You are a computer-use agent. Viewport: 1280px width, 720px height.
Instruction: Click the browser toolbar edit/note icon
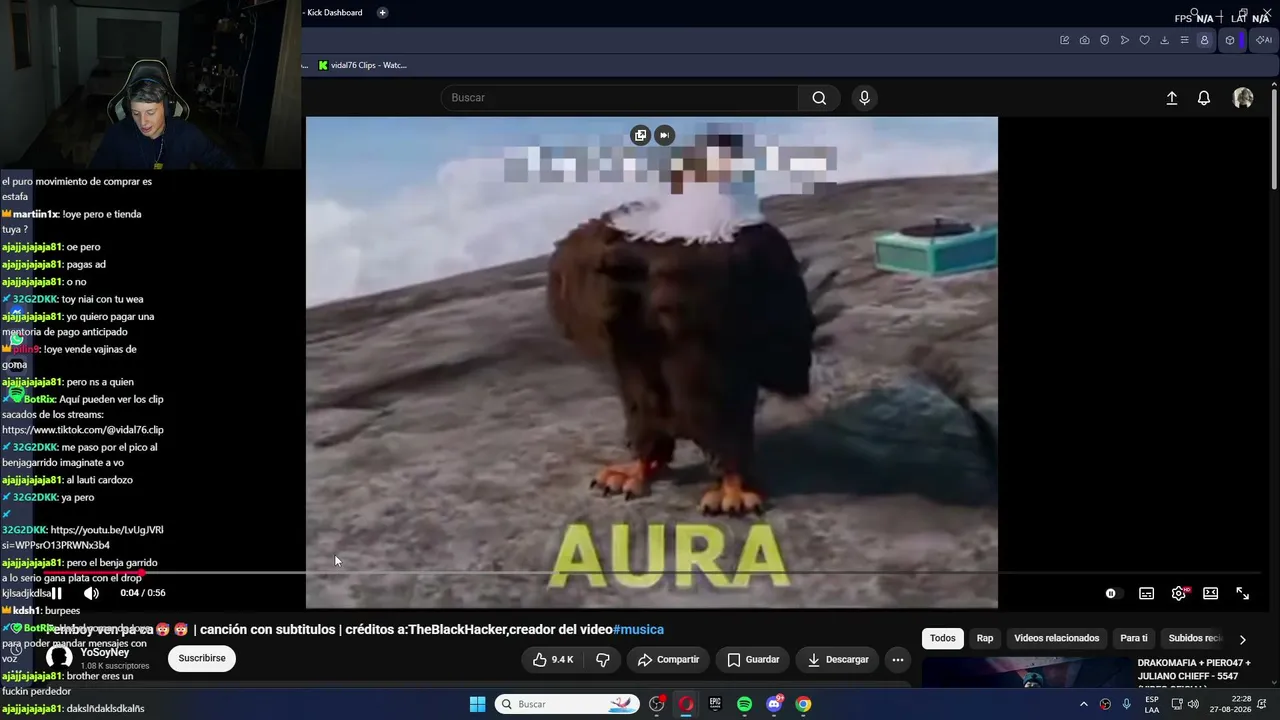click(x=1065, y=40)
